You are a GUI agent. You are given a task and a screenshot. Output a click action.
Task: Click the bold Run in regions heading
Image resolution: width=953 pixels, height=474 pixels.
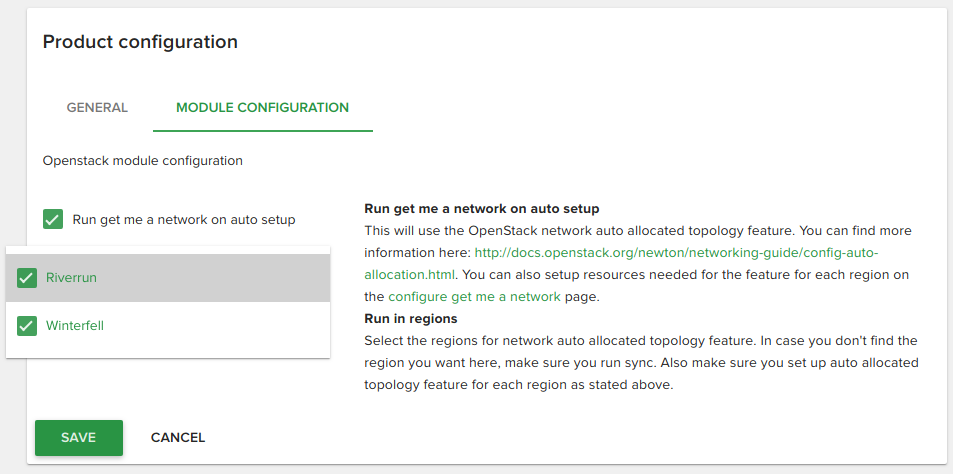pos(411,318)
